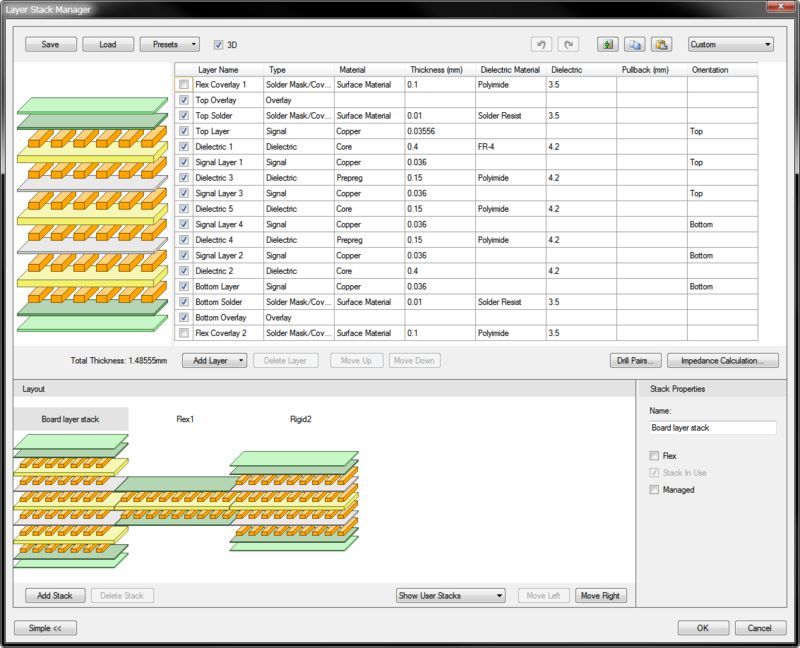Confirm with the OK button
Screen dimensions: 800x648
click(703, 628)
